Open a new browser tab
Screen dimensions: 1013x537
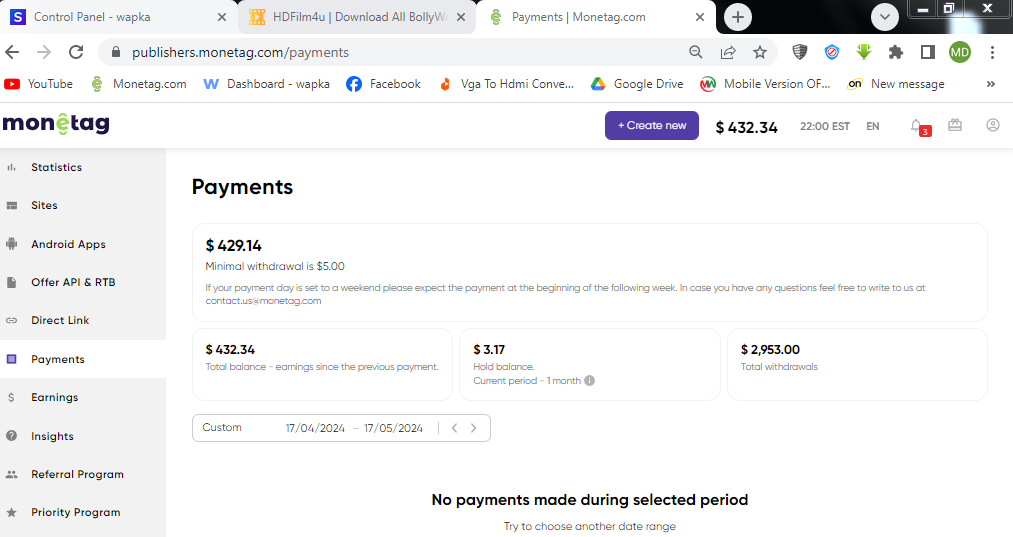click(x=738, y=17)
